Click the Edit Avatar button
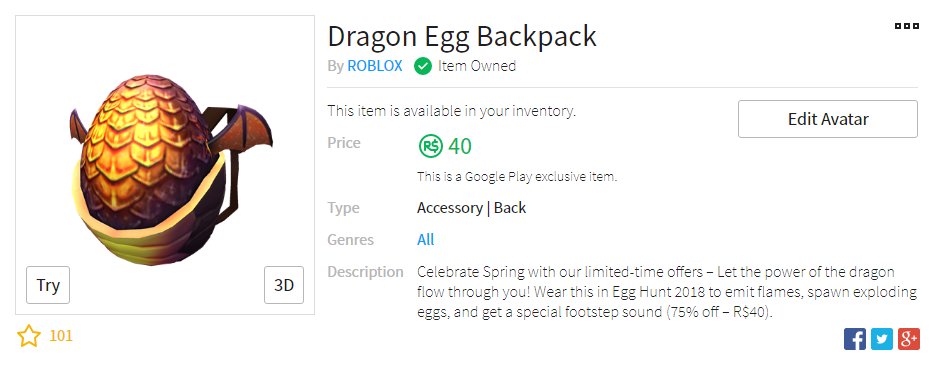 click(x=828, y=119)
